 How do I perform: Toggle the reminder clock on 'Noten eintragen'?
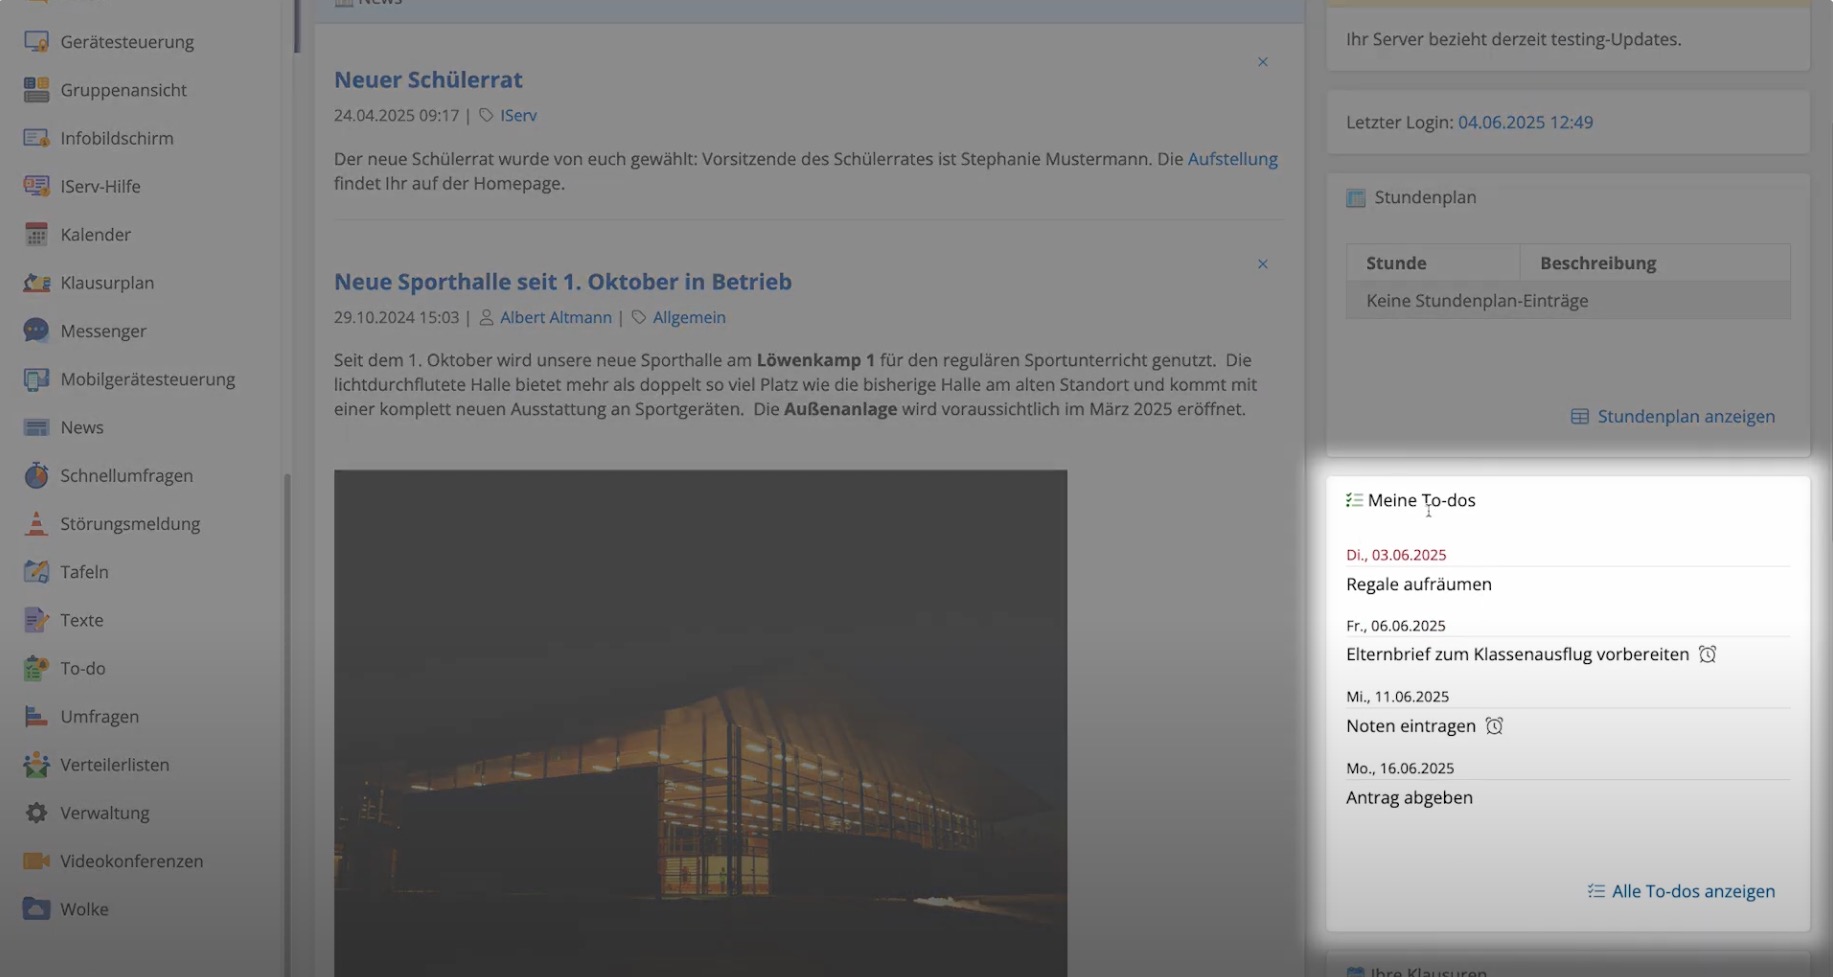(x=1494, y=726)
